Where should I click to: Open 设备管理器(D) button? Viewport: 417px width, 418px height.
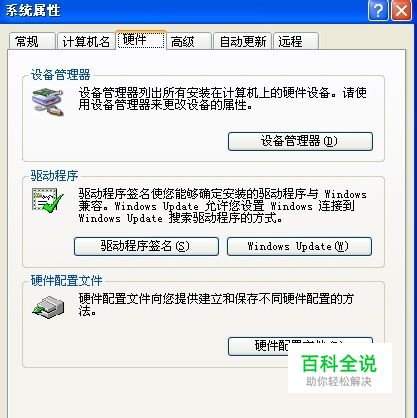(300, 141)
